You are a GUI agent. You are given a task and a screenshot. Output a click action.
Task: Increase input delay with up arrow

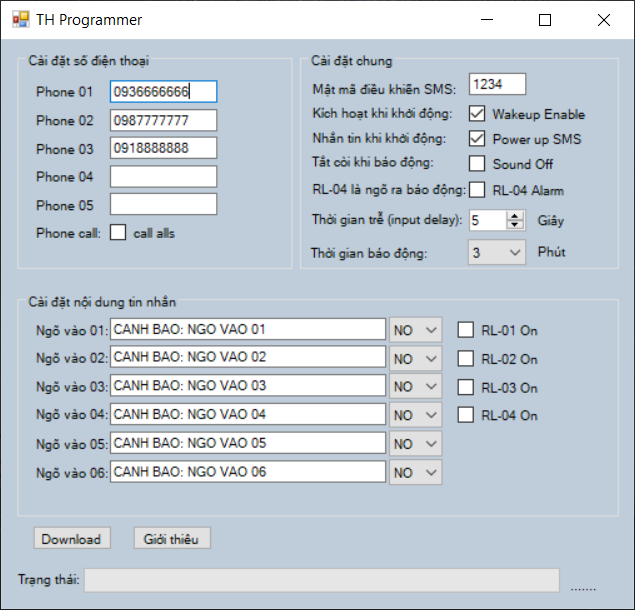click(515, 215)
